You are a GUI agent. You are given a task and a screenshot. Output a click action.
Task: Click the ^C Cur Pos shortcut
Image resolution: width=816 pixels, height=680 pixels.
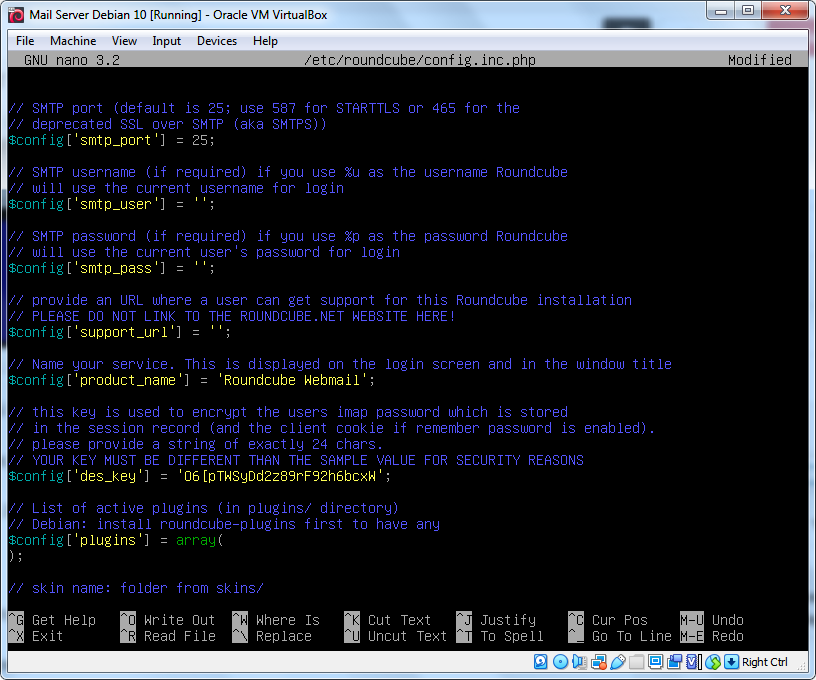(608, 620)
